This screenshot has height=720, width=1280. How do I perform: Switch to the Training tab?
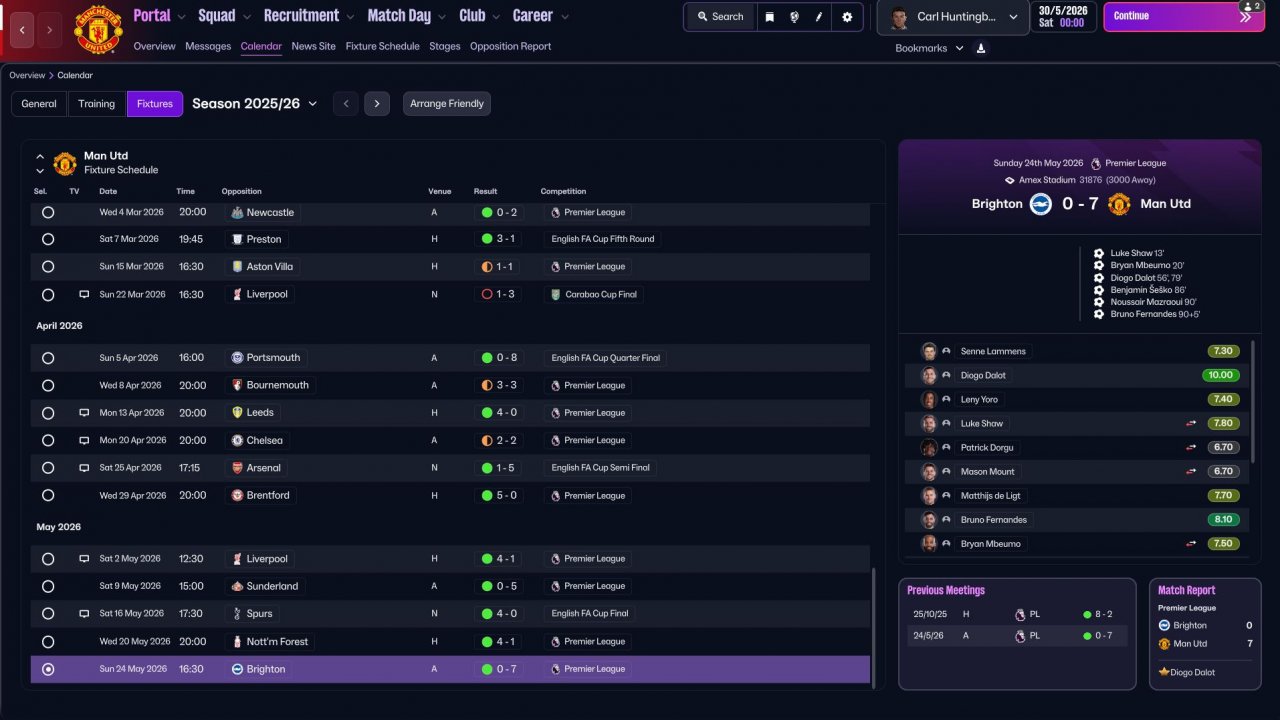click(x=97, y=104)
